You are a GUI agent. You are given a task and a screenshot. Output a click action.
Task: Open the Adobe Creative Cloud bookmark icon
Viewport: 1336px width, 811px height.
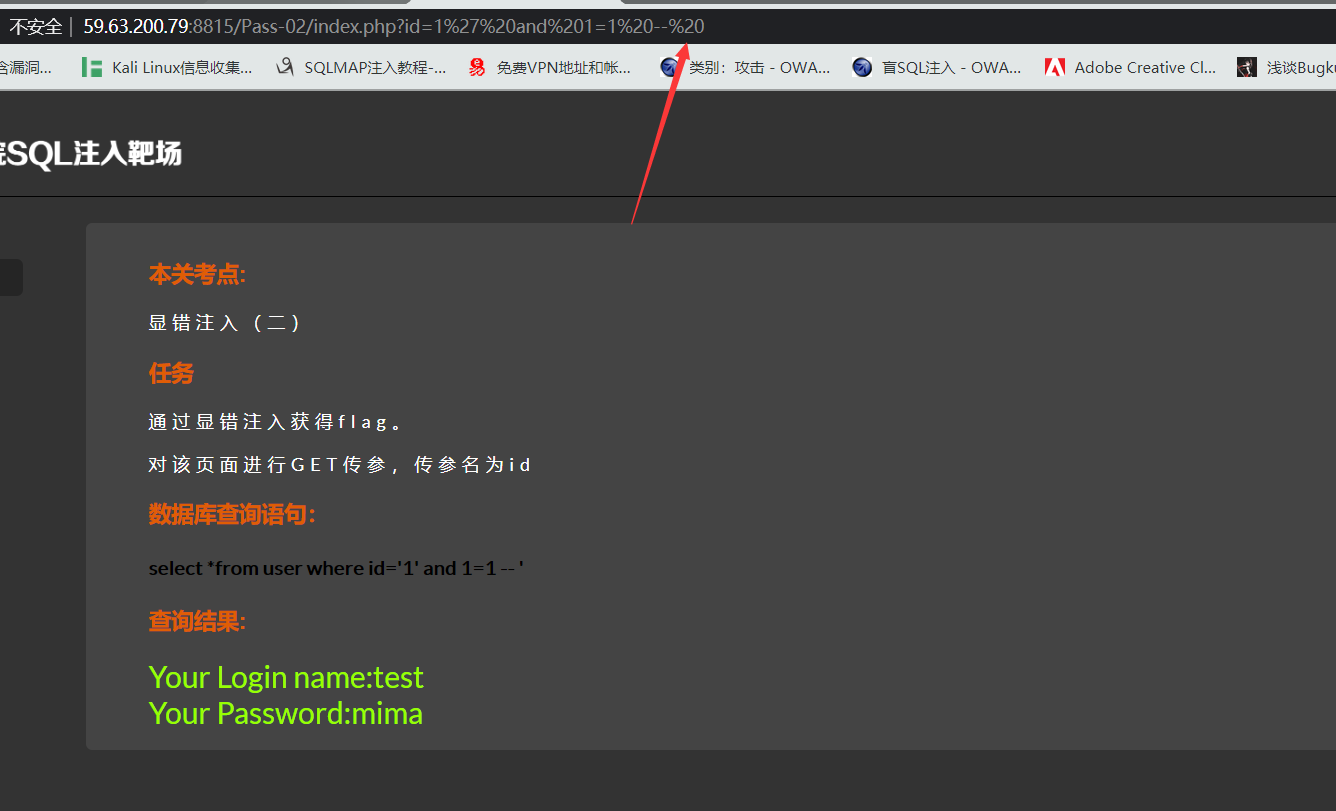point(1054,68)
